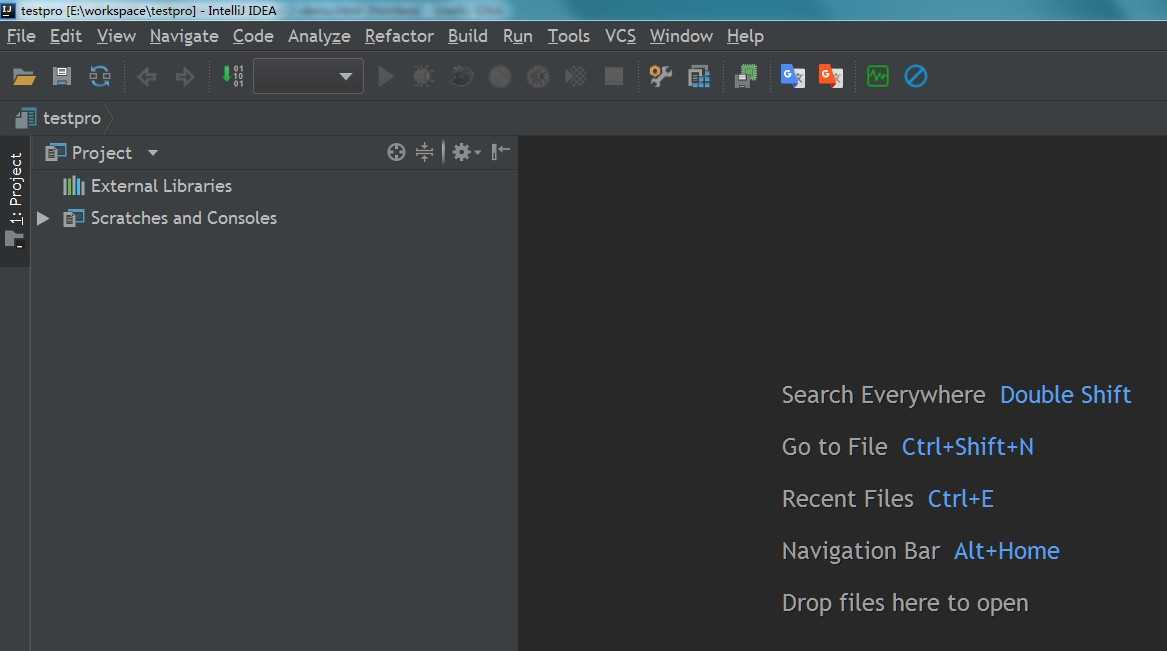Open the Analyze menu
Viewport: 1167px width, 651px height.
[319, 36]
